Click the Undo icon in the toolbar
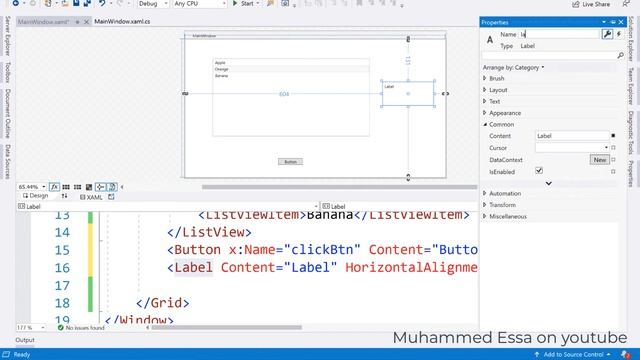Viewport: 640px width, 360px height. (x=102, y=3)
